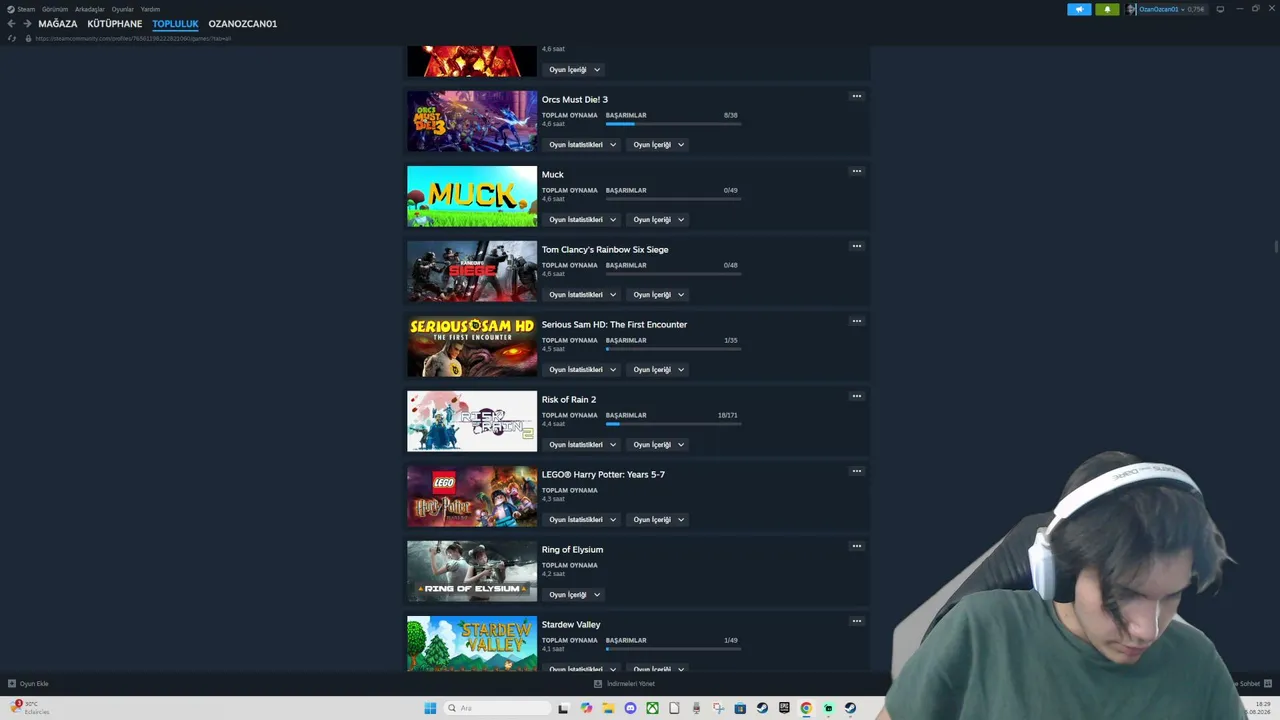Open the three-dot menu for Stardew Valley

click(x=856, y=621)
